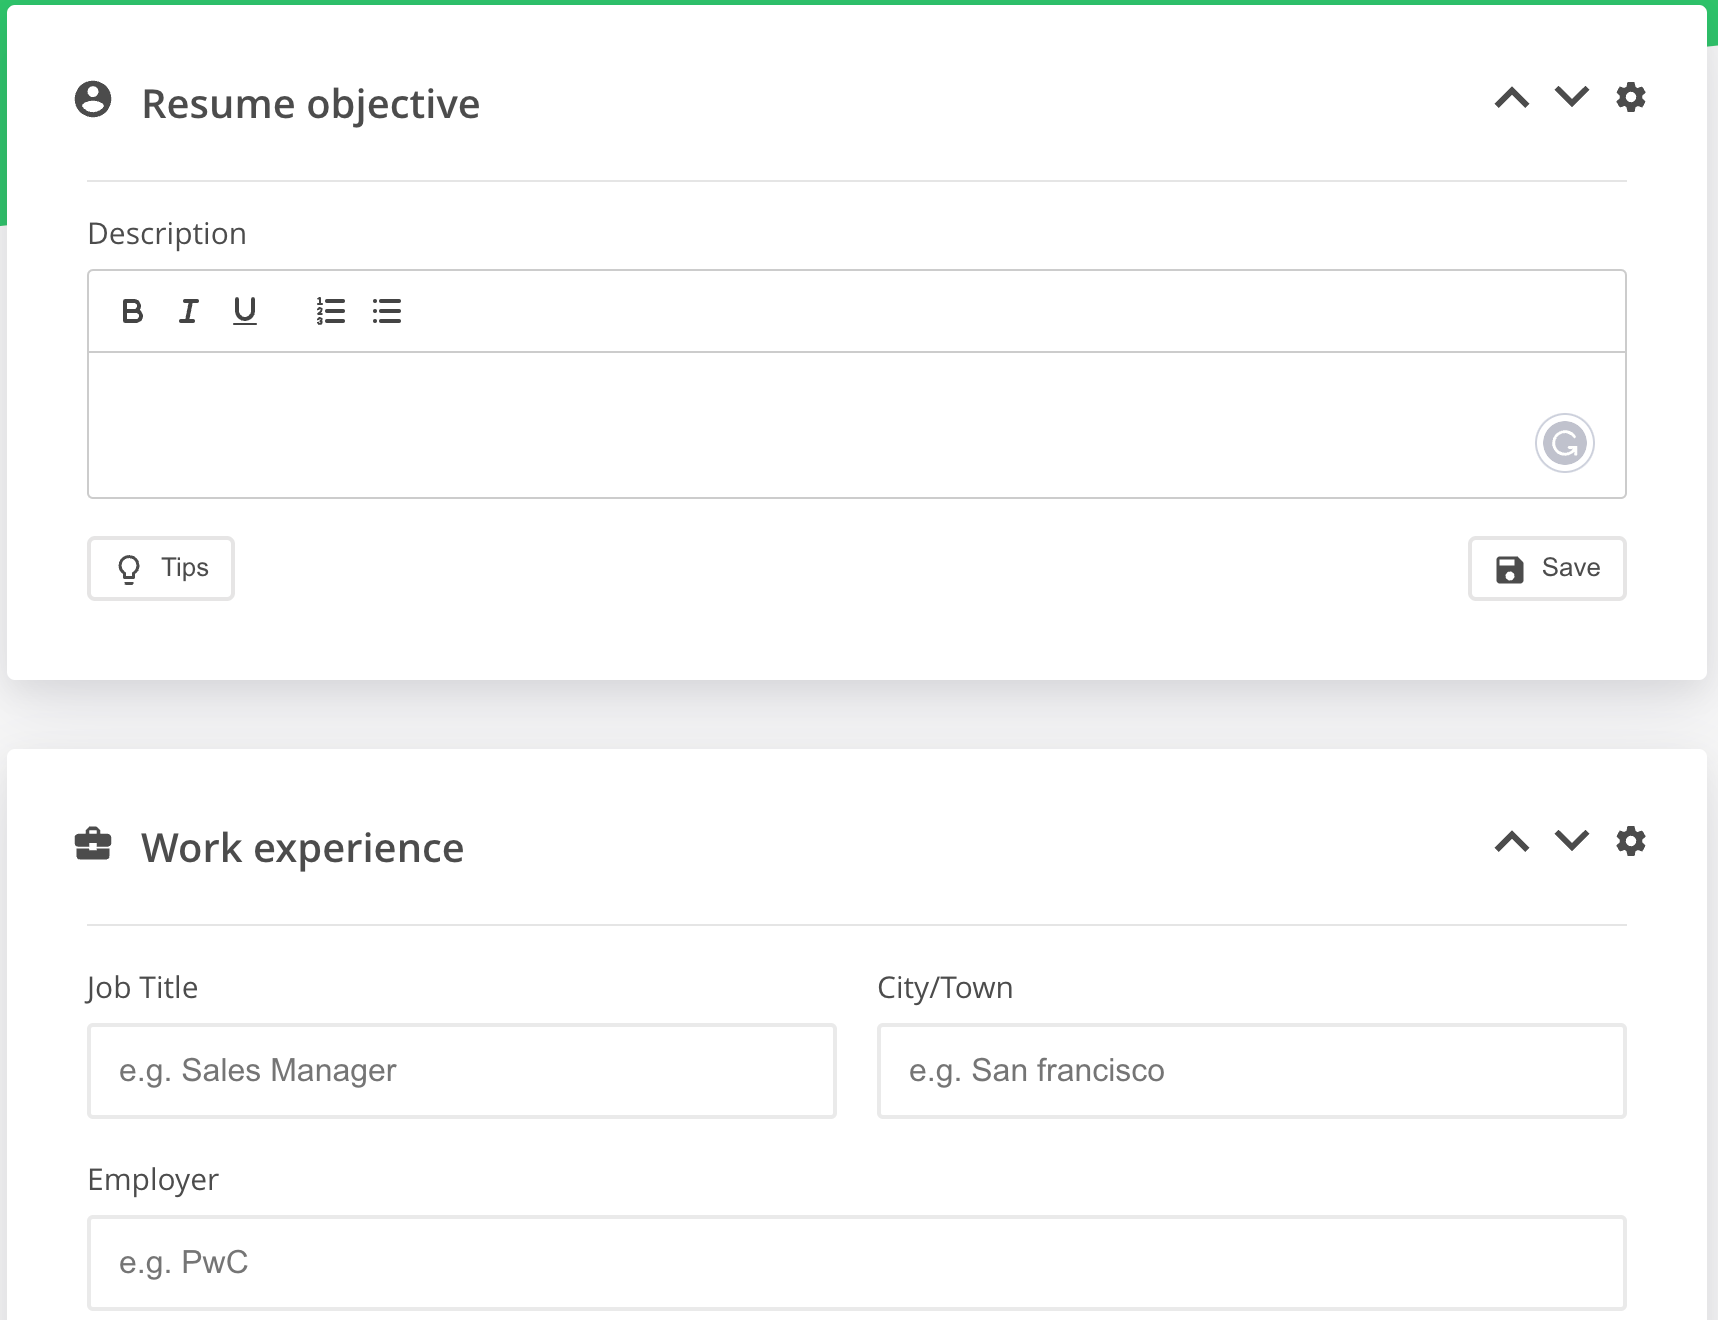Viewport: 1718px width, 1320px height.
Task: Apply italic formatting in Description editor
Action: coord(188,312)
